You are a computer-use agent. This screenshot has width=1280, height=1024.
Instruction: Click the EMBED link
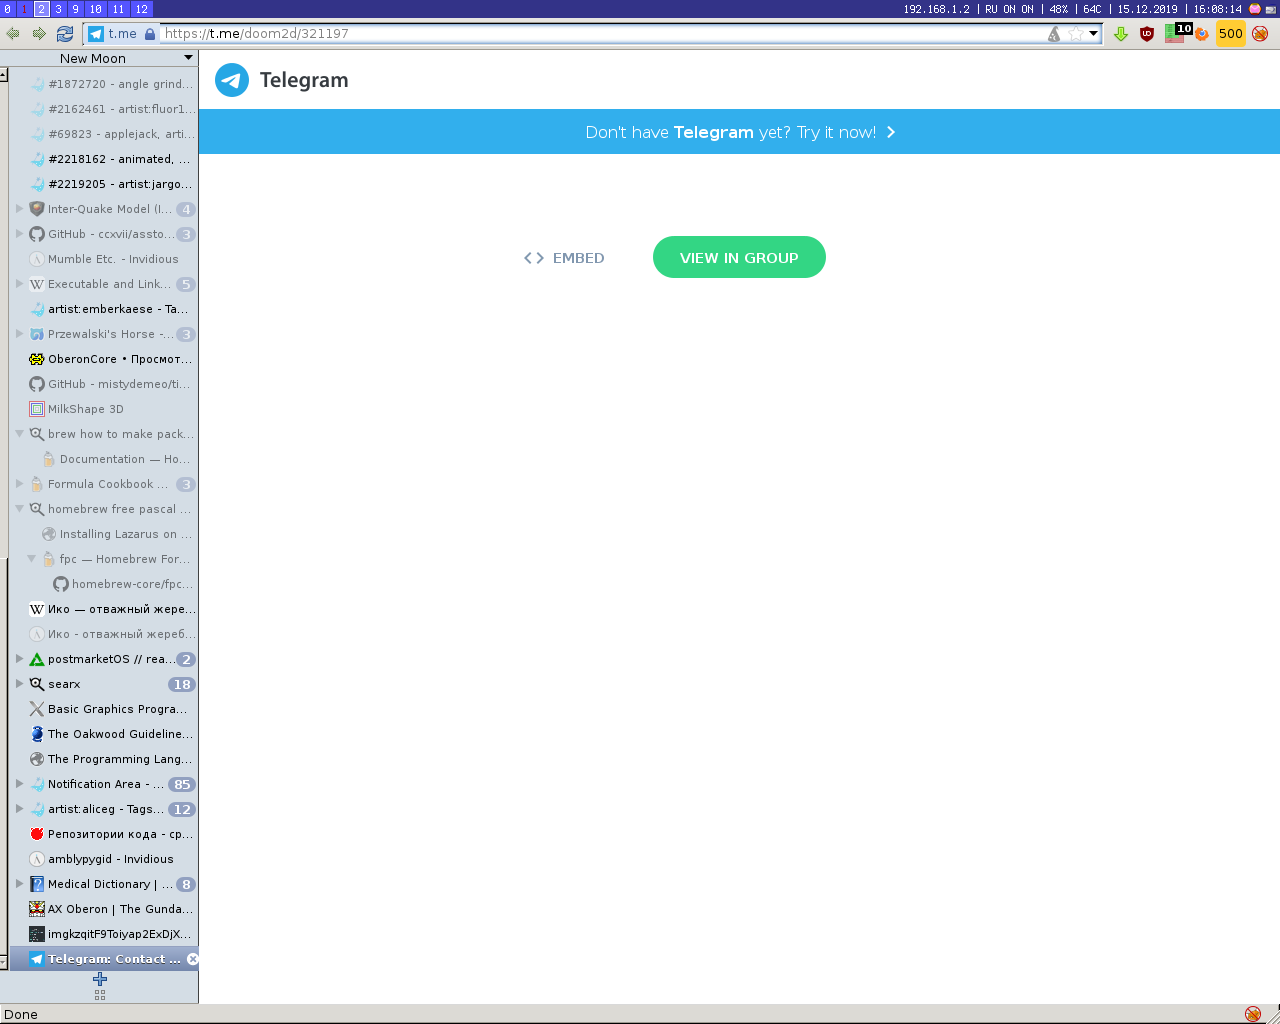[x=564, y=258]
